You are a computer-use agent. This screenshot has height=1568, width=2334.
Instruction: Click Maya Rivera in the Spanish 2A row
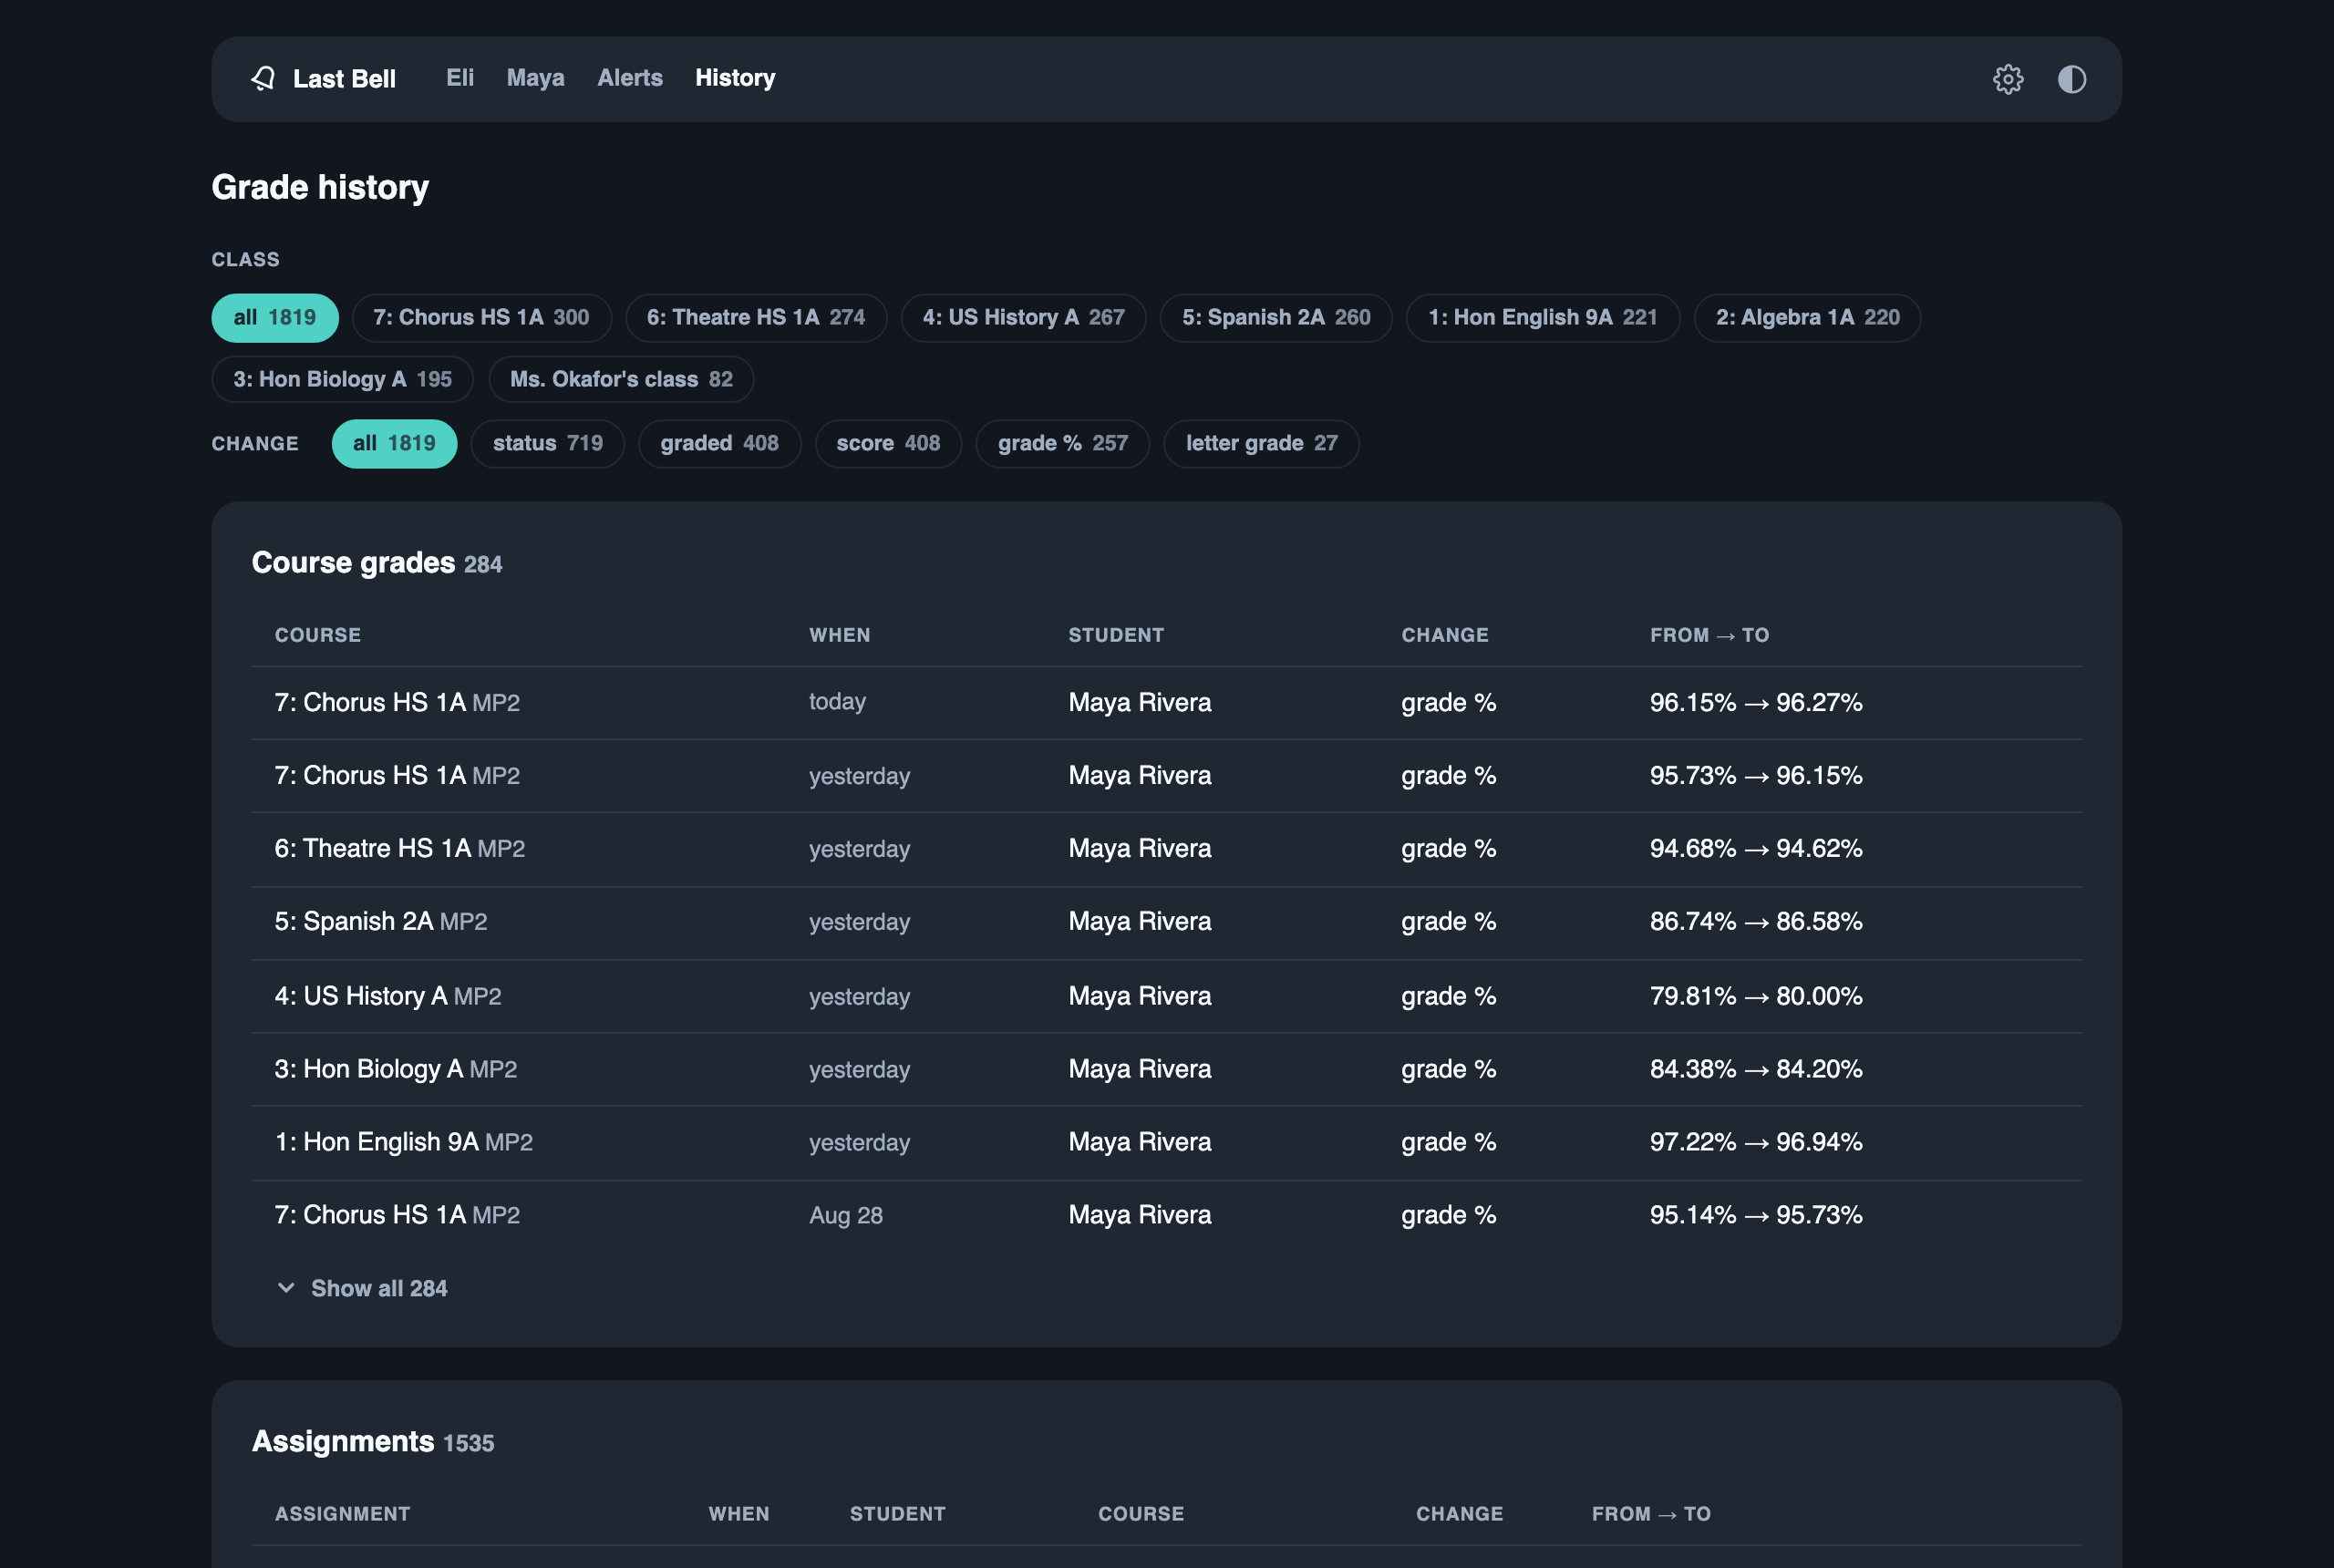tap(1139, 921)
